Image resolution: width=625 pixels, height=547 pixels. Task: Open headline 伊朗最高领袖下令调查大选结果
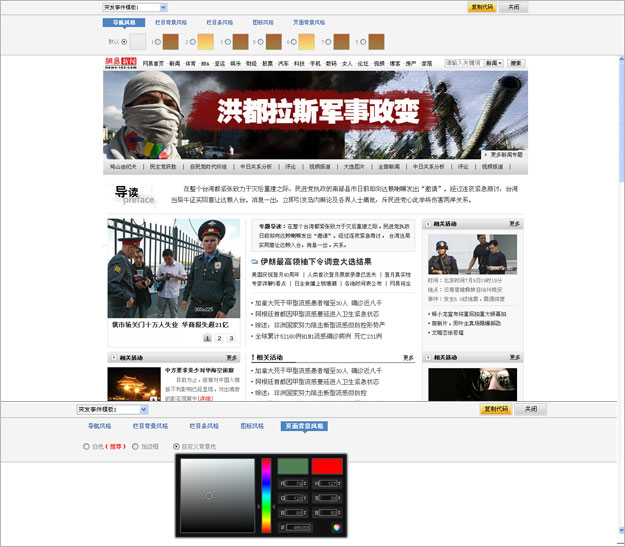(316, 262)
